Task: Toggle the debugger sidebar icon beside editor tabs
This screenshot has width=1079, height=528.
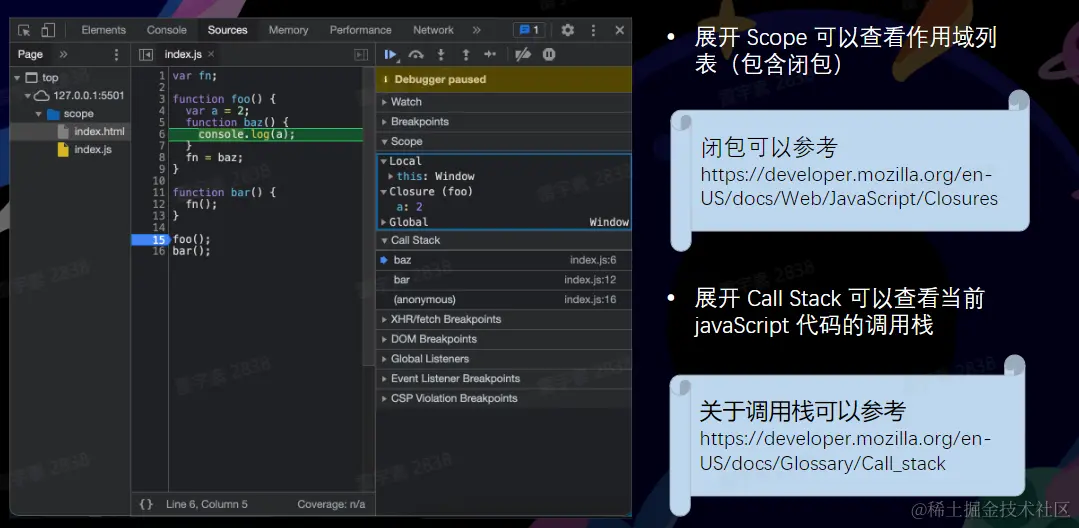Action: click(361, 54)
